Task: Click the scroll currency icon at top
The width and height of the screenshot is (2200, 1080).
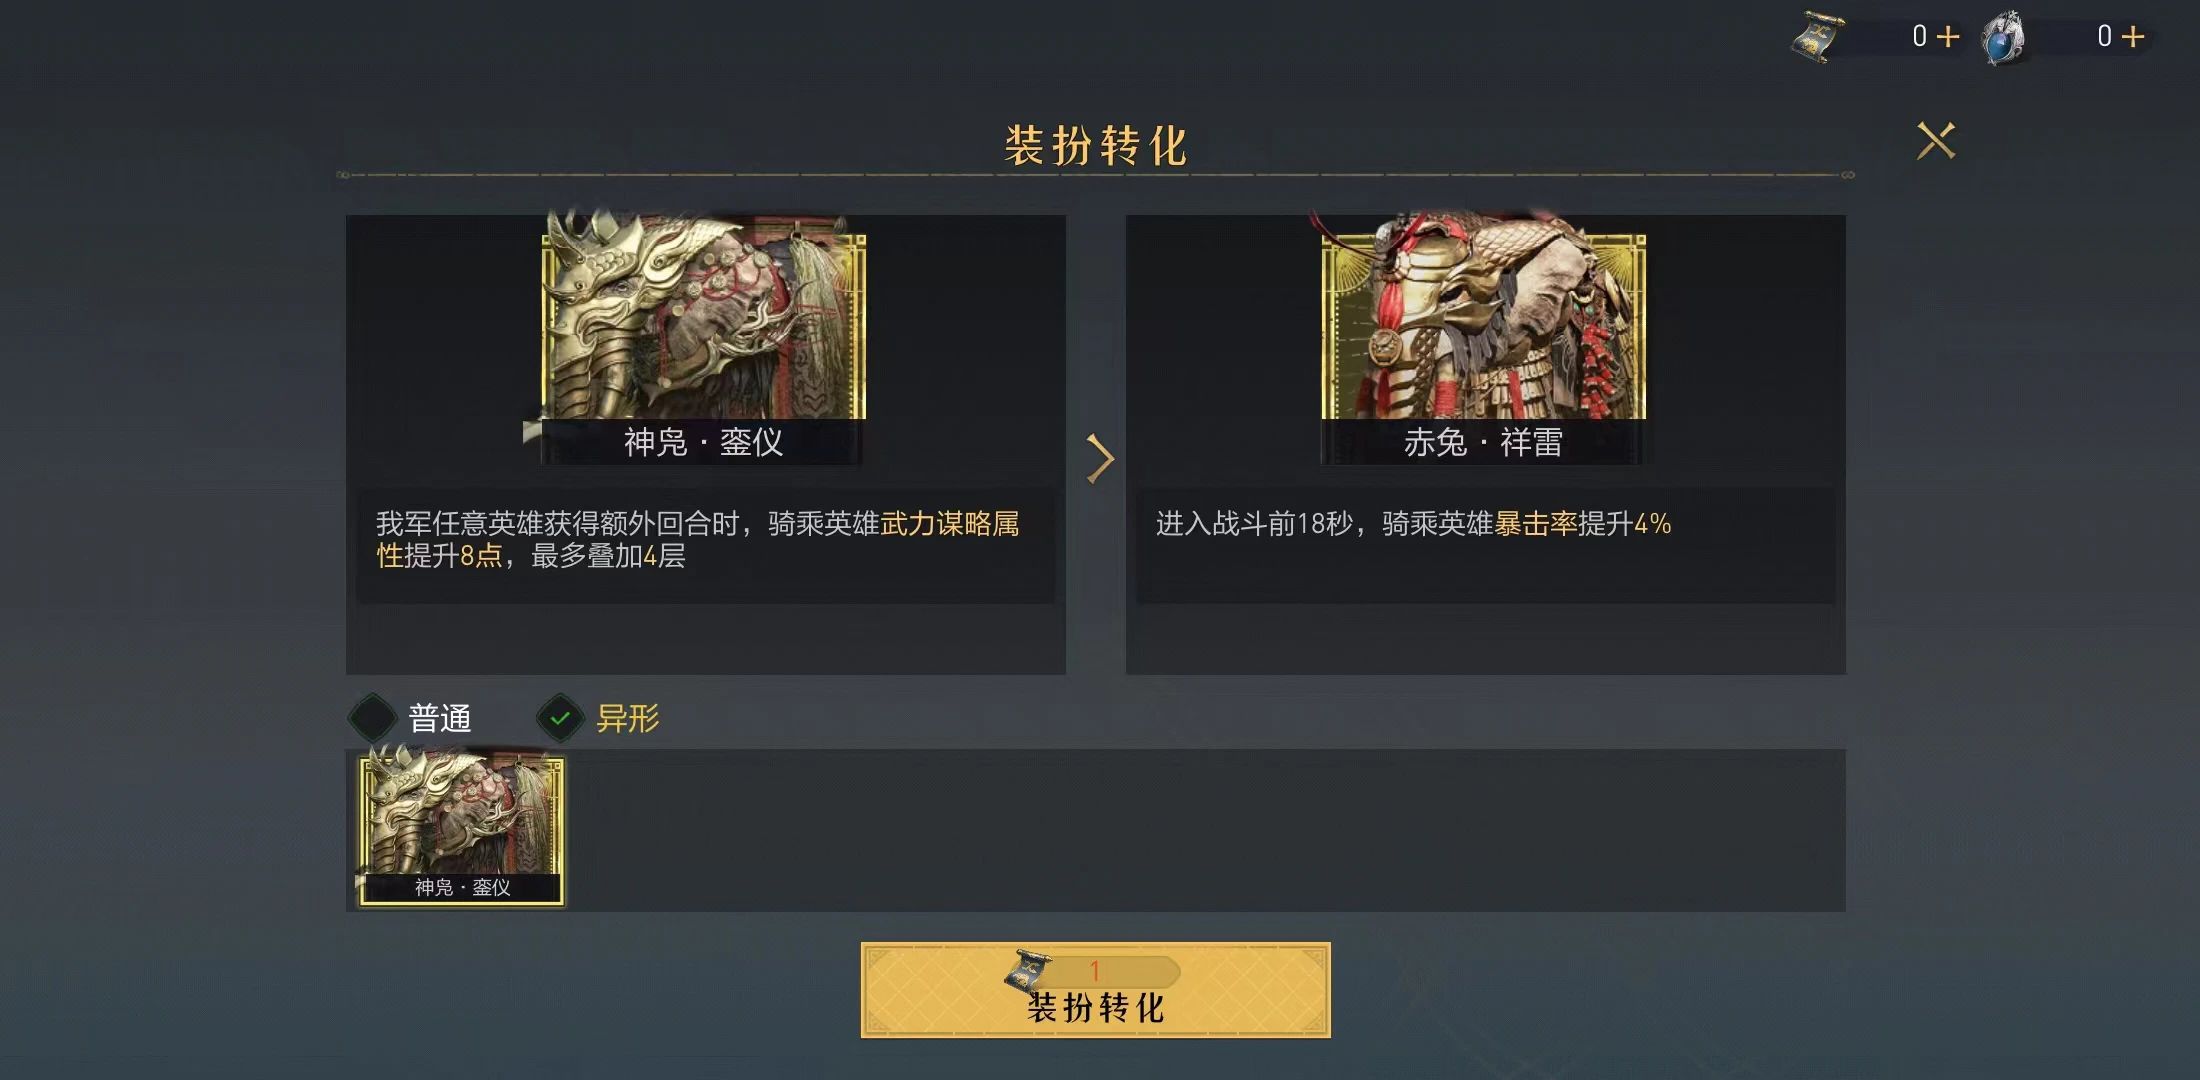Action: click(x=1817, y=38)
